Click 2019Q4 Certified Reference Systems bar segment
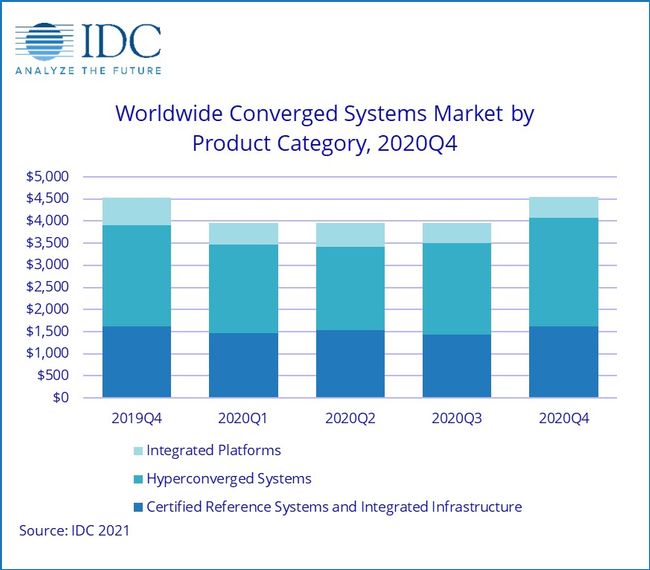This screenshot has height=570, width=650. point(137,362)
